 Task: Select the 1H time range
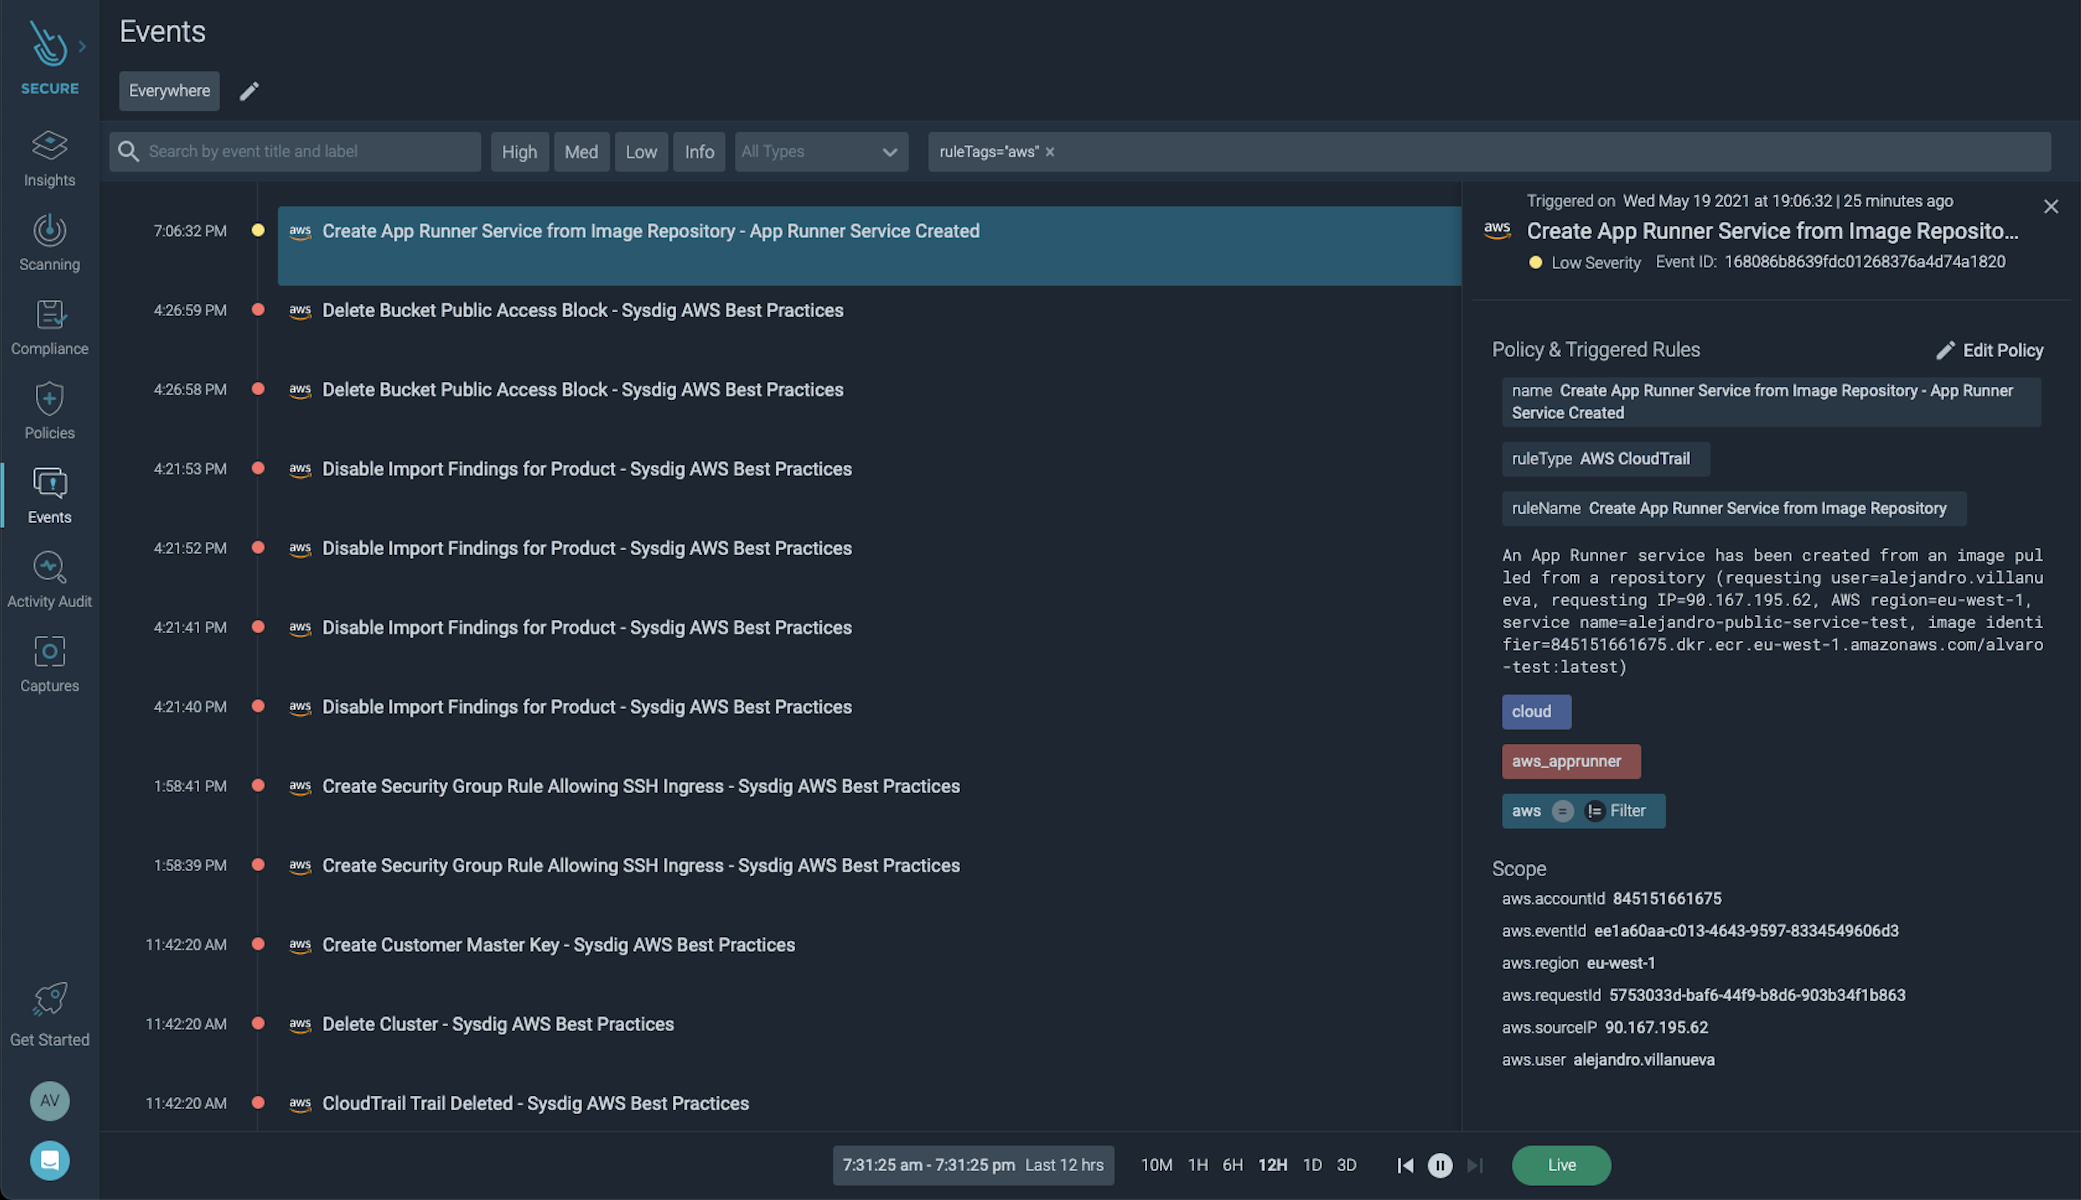point(1198,1165)
